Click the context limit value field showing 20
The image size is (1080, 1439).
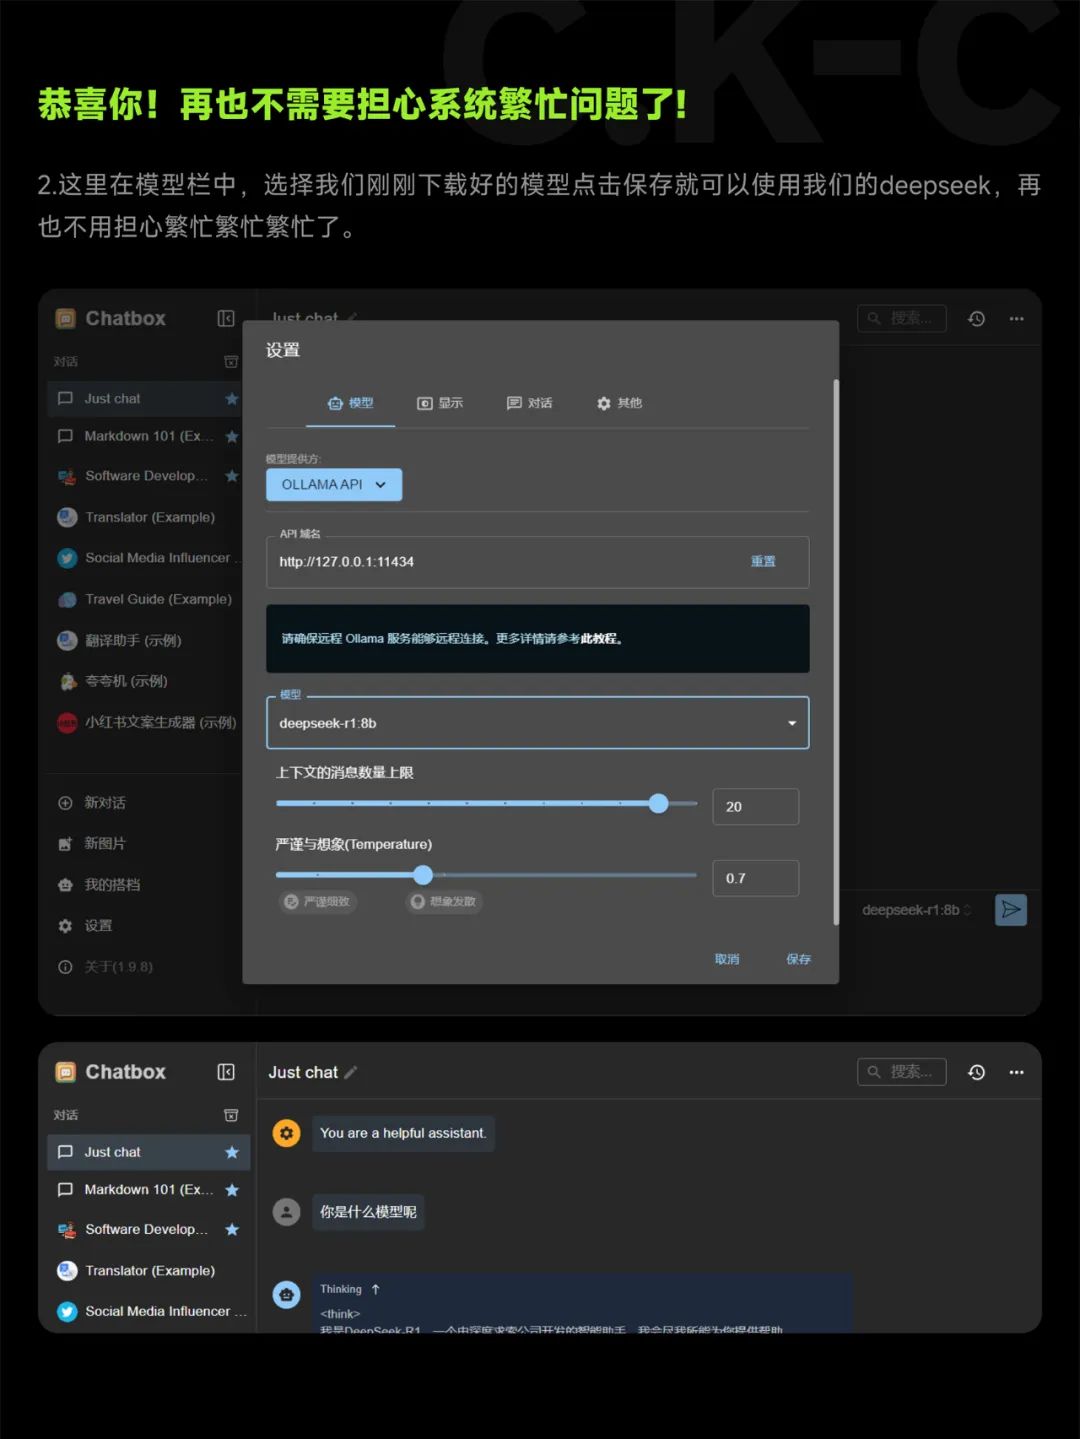click(755, 807)
